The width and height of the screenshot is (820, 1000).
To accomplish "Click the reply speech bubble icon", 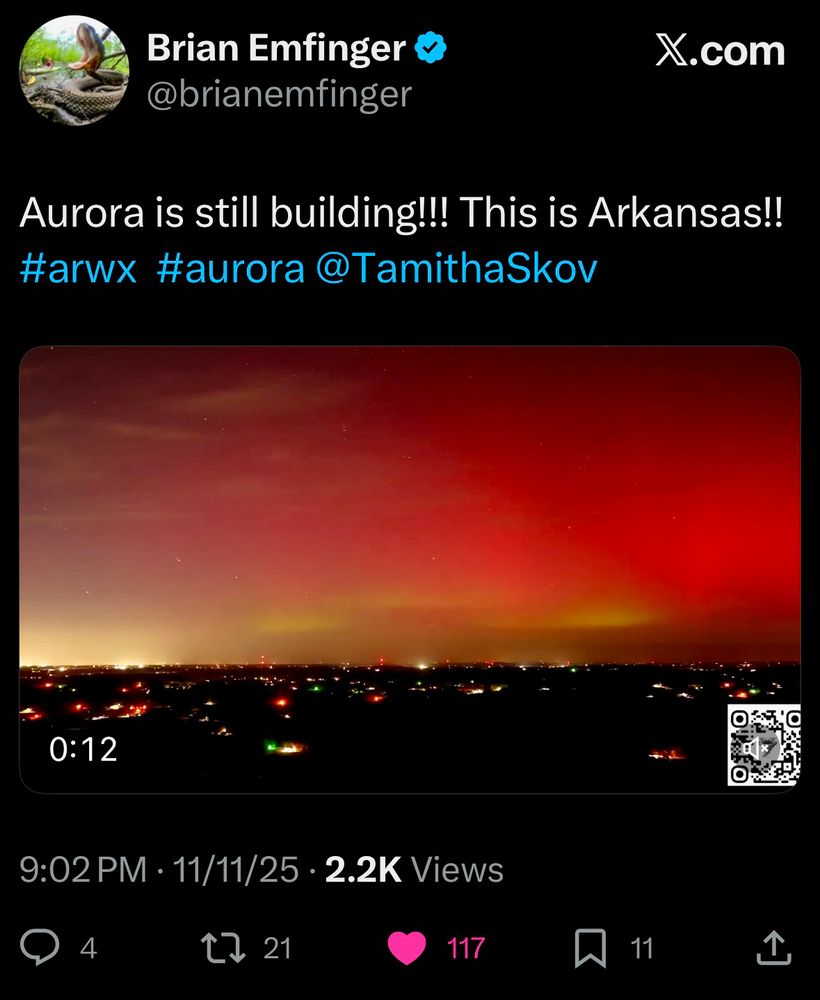I will tap(40, 947).
